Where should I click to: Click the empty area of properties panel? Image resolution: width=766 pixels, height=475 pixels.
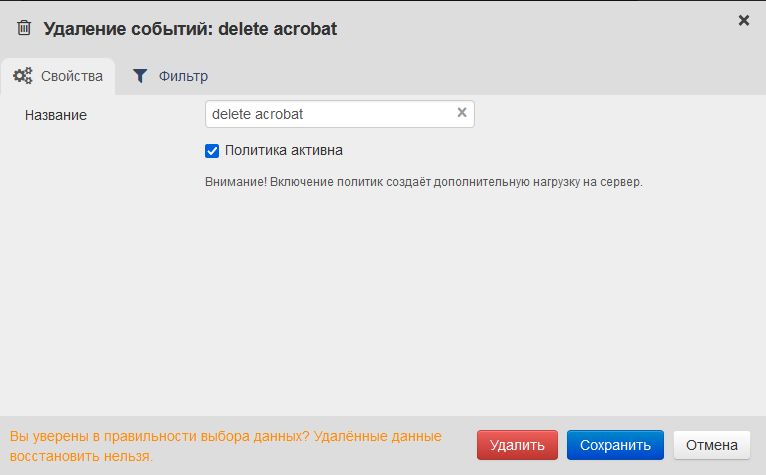pos(380,300)
